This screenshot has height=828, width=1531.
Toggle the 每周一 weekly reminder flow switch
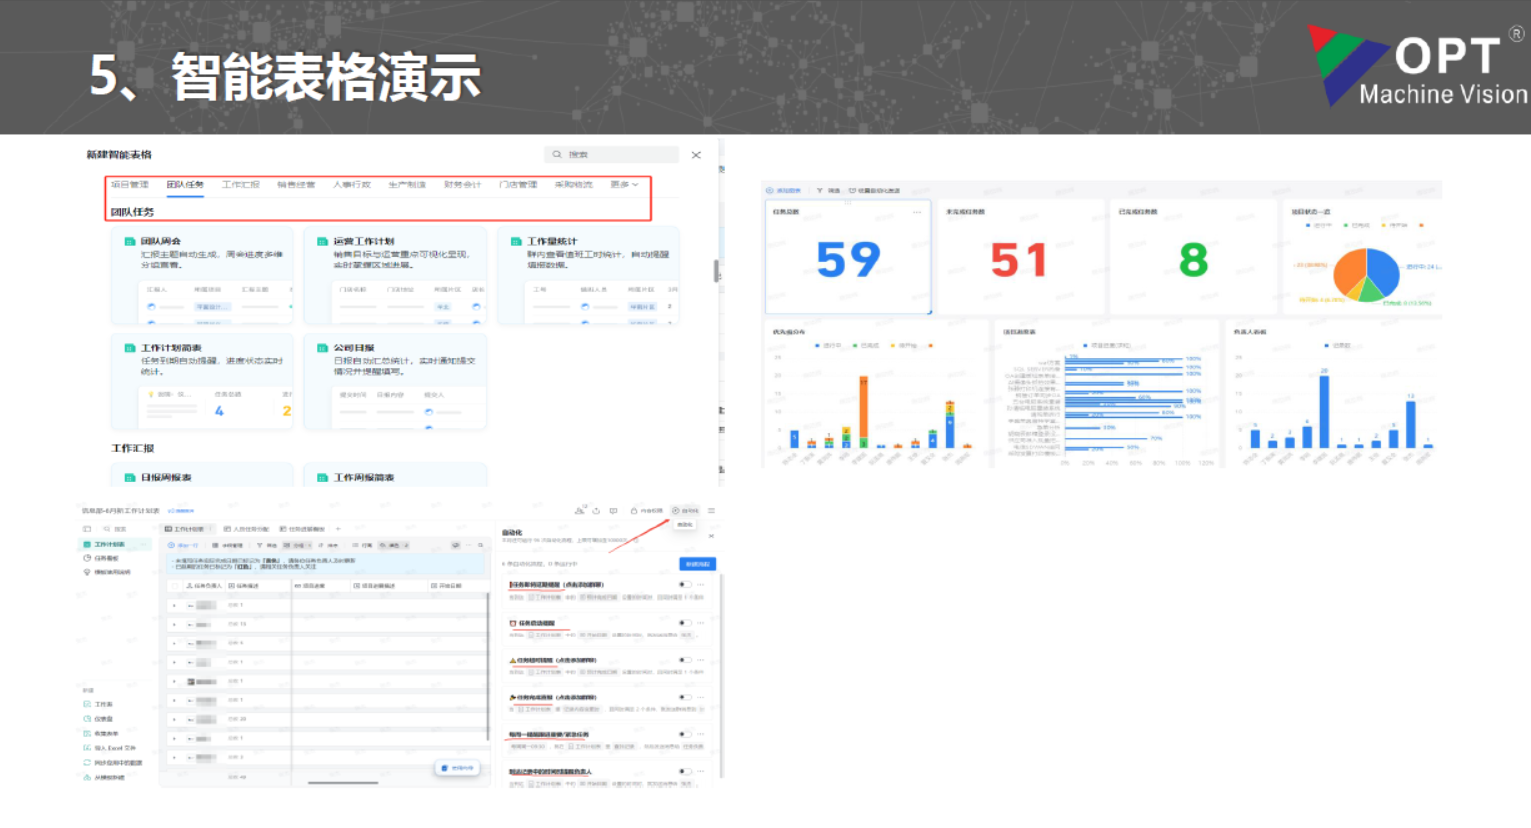[x=685, y=734]
